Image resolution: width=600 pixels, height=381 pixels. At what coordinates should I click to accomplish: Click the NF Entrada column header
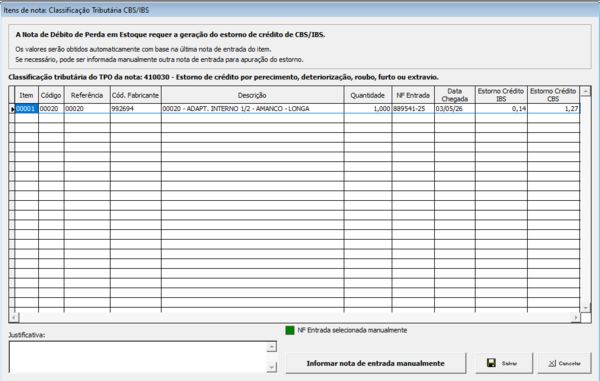pyautogui.click(x=413, y=95)
